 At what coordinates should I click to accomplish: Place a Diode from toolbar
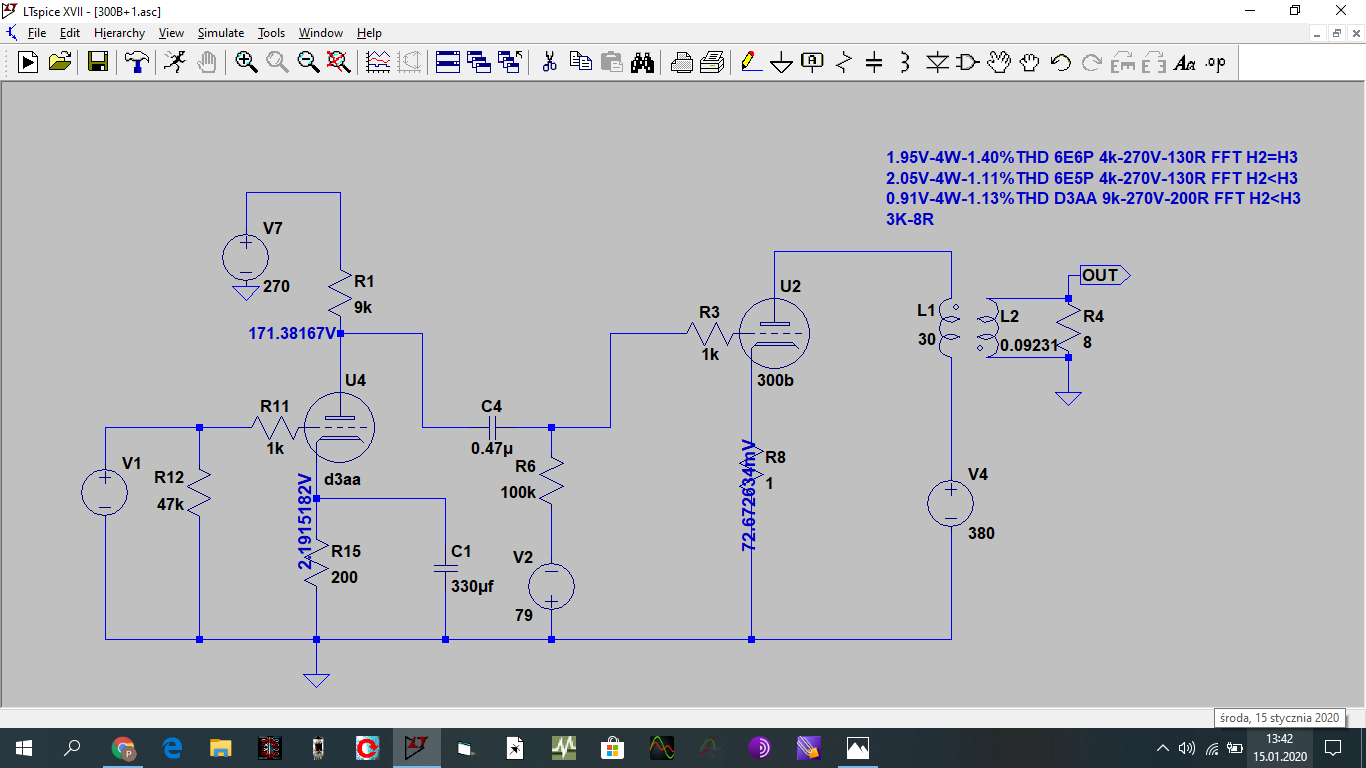pos(937,62)
